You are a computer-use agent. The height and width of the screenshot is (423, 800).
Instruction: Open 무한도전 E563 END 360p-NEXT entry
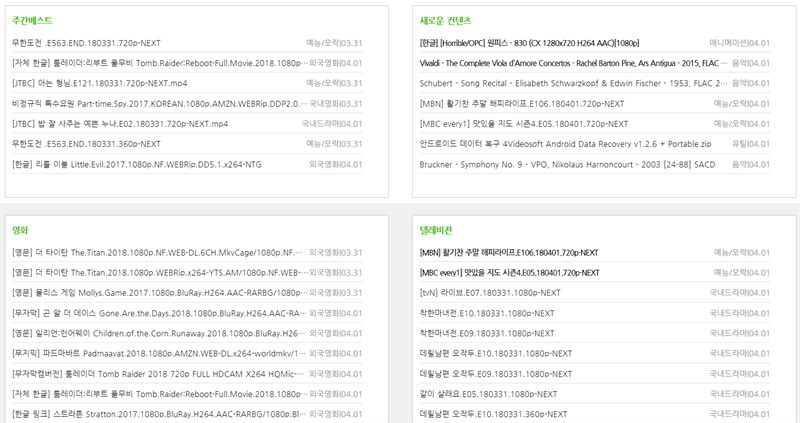click(86, 144)
